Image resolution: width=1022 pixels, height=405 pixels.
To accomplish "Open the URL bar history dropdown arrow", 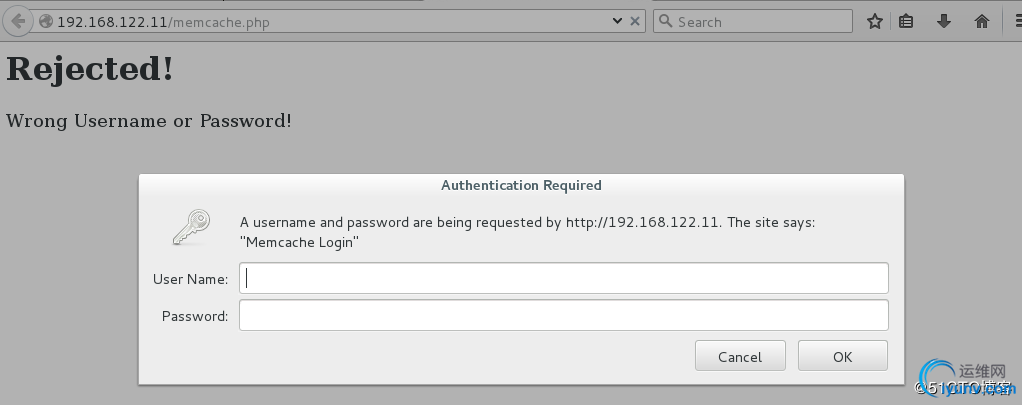I will click(x=617, y=21).
